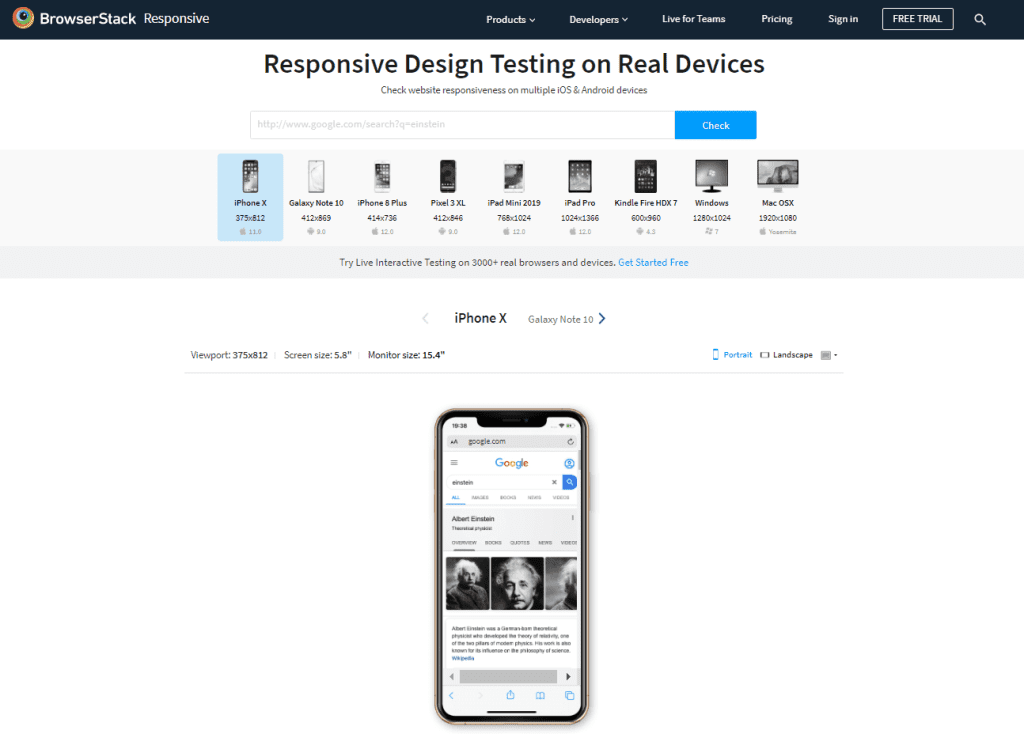1024x734 pixels.
Task: Click the BrowserStack logo icon
Action: pyautogui.click(x=23, y=18)
